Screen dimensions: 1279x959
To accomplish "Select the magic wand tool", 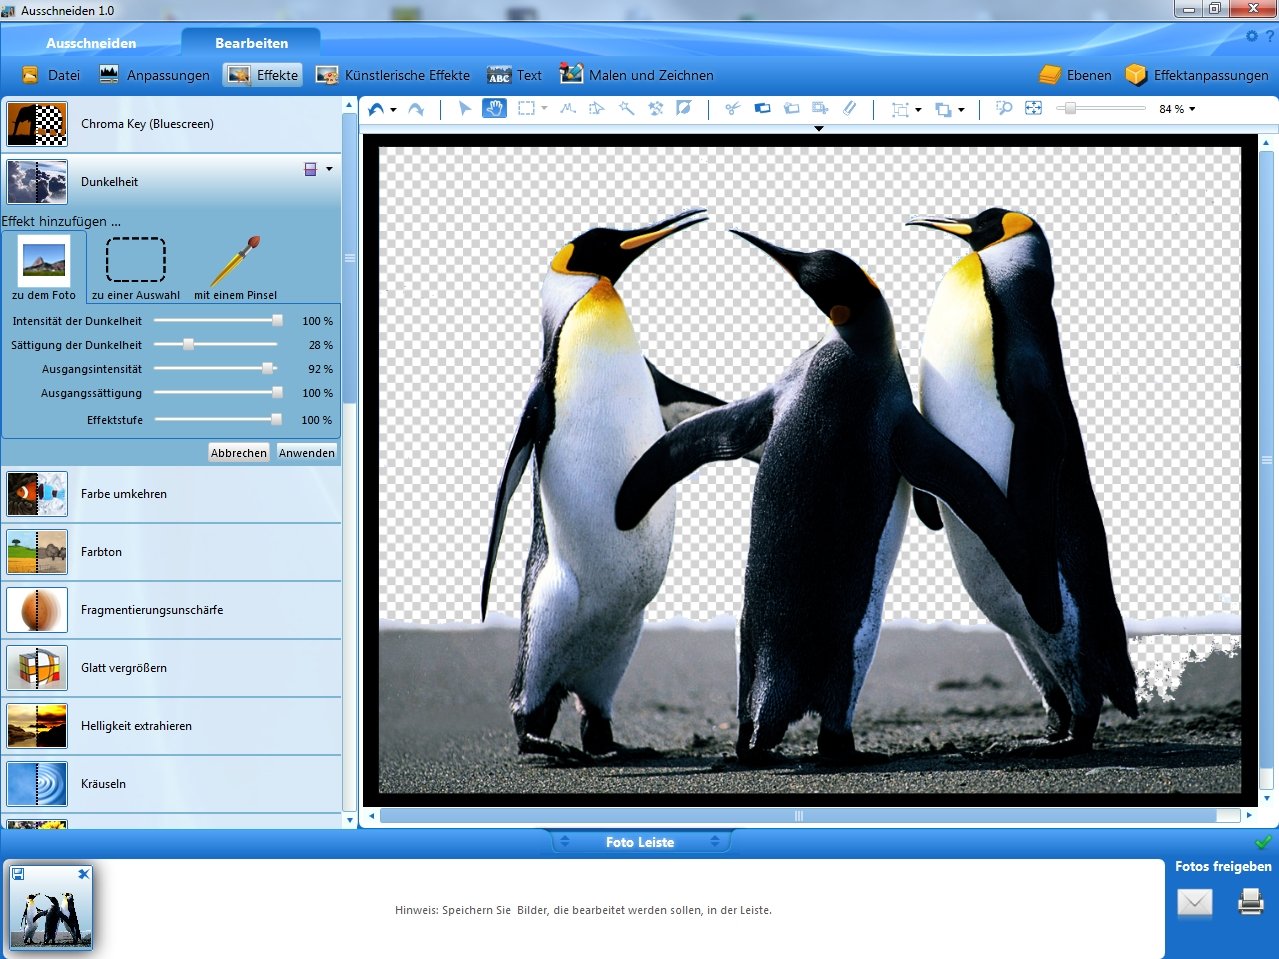I will pos(626,108).
